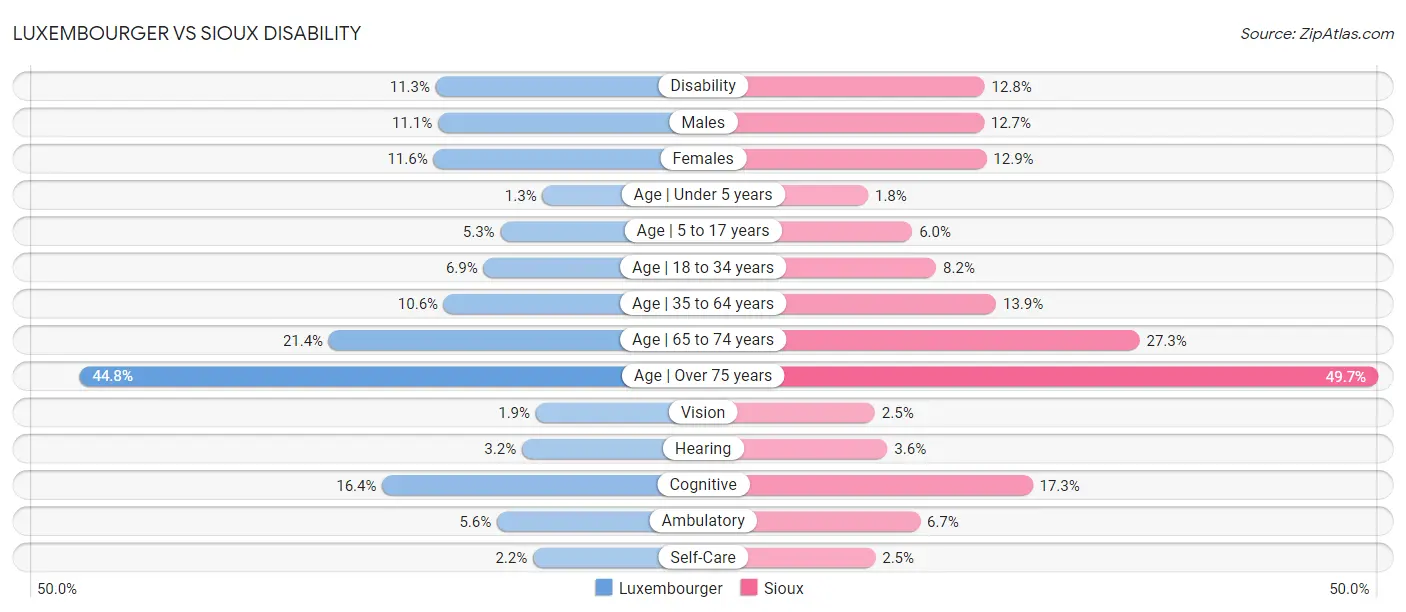This screenshot has height=612, width=1406.
Task: Select the Vision category label
Action: click(x=703, y=413)
